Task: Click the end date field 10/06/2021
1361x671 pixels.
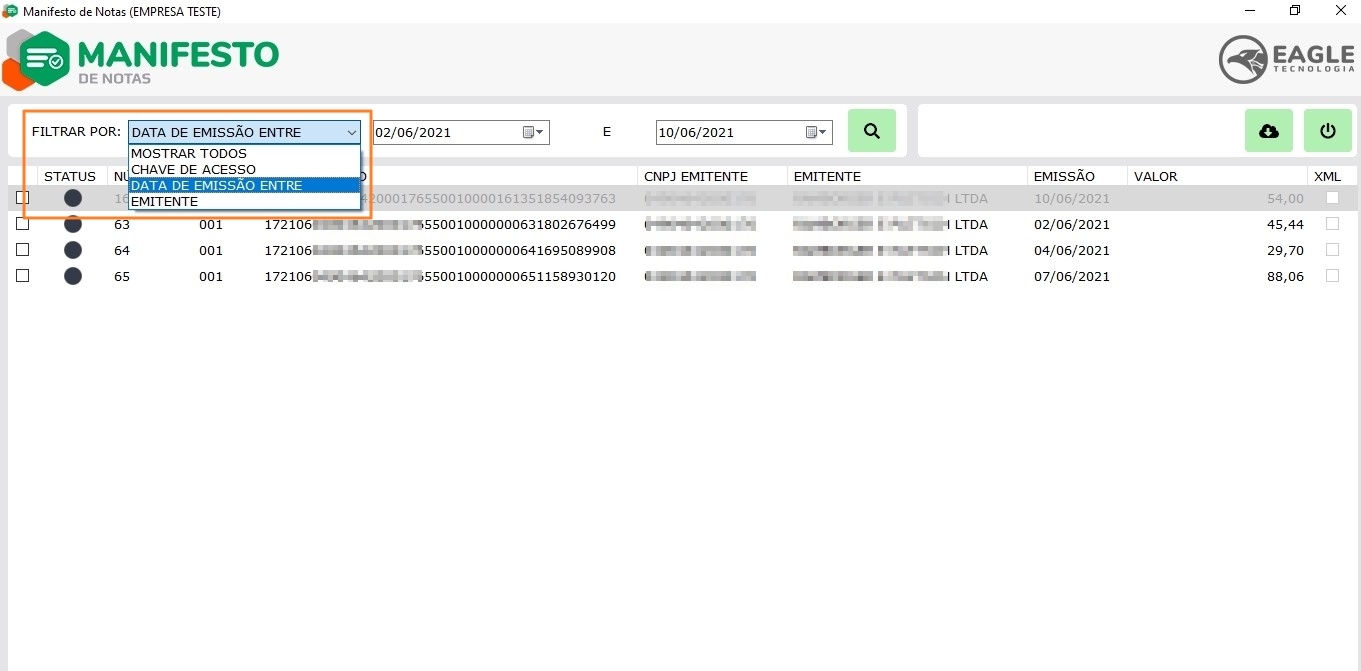Action: (728, 132)
